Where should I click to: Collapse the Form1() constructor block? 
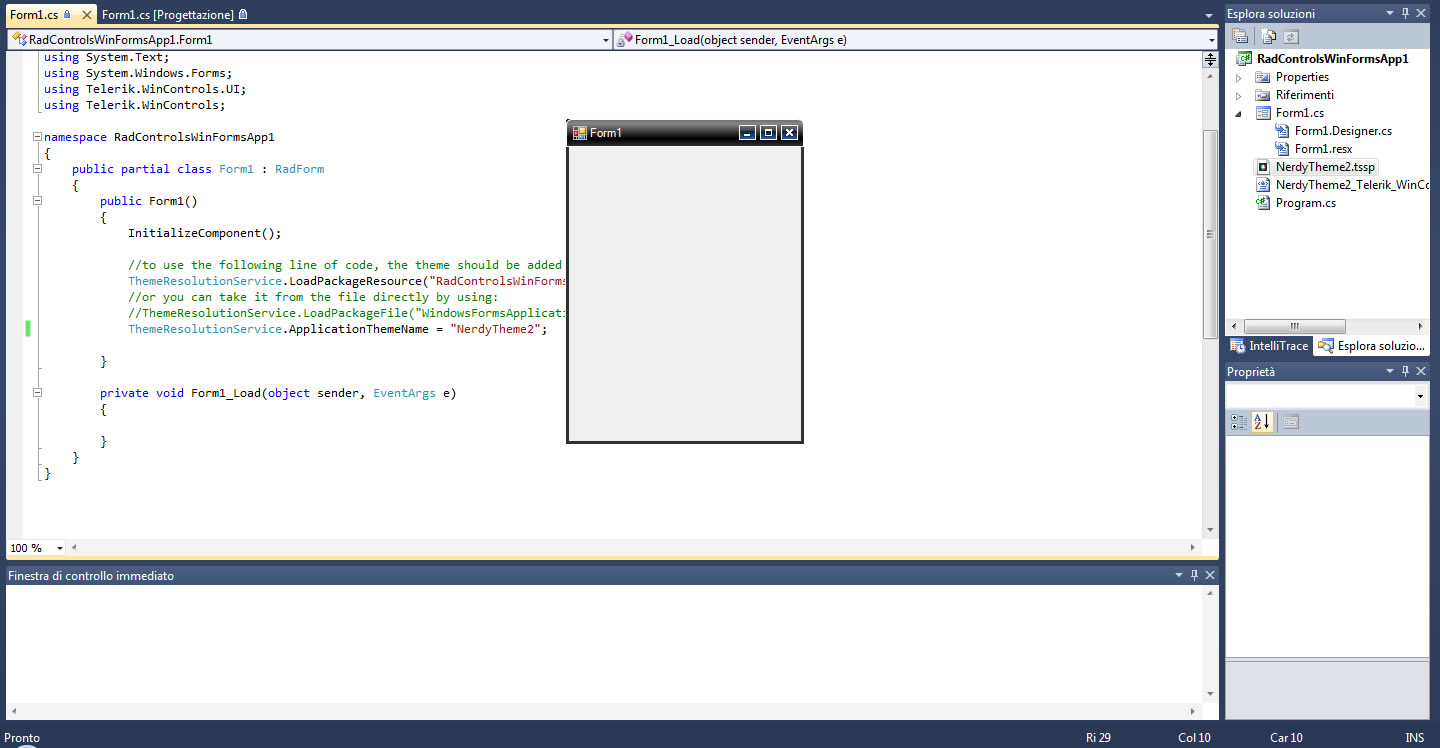click(x=37, y=201)
